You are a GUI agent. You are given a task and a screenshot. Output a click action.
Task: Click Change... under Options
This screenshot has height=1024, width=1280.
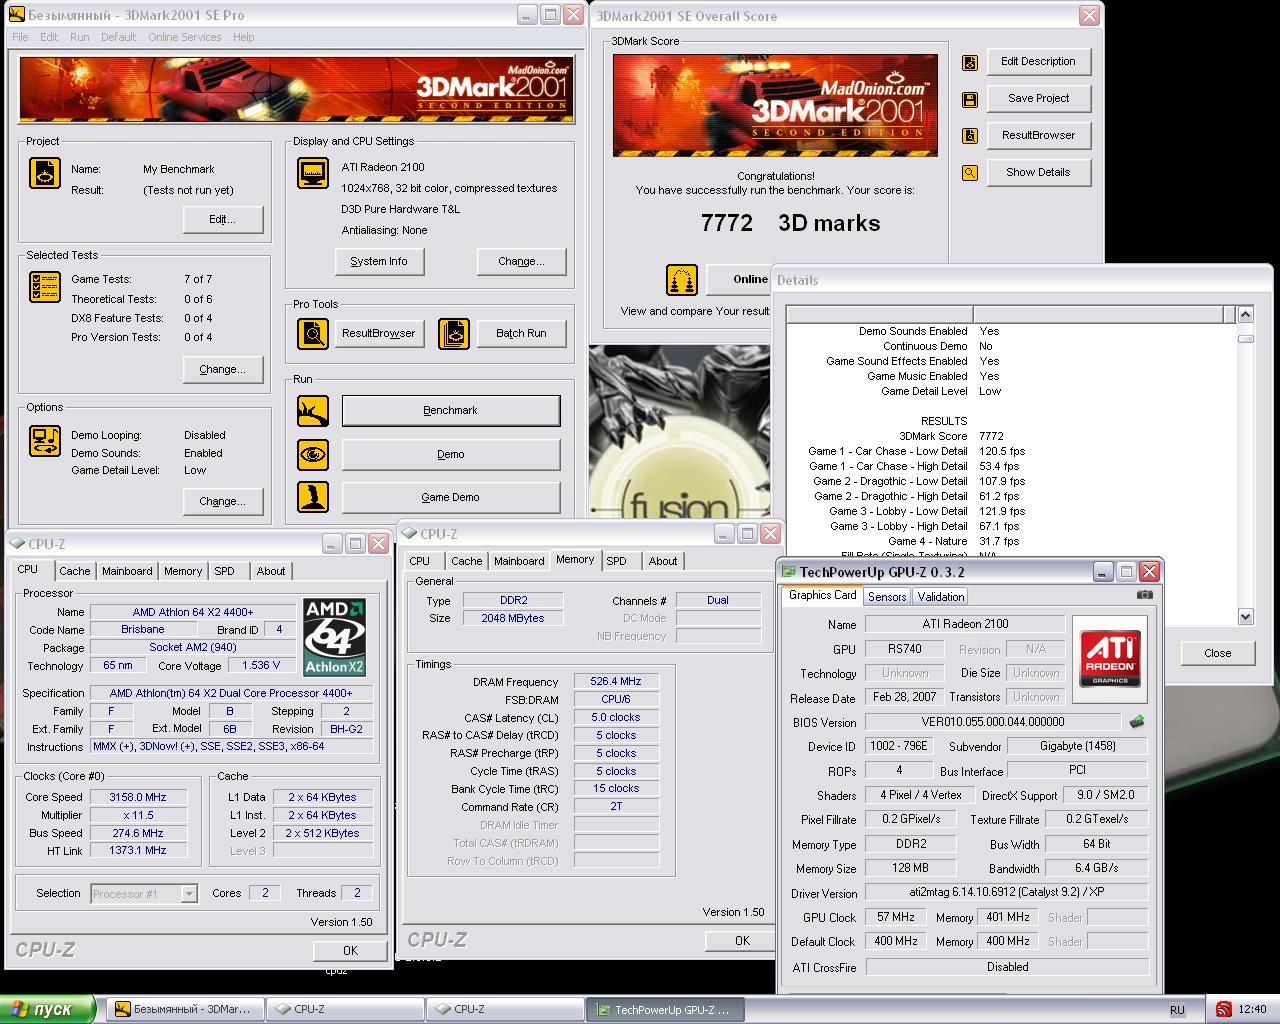point(222,501)
